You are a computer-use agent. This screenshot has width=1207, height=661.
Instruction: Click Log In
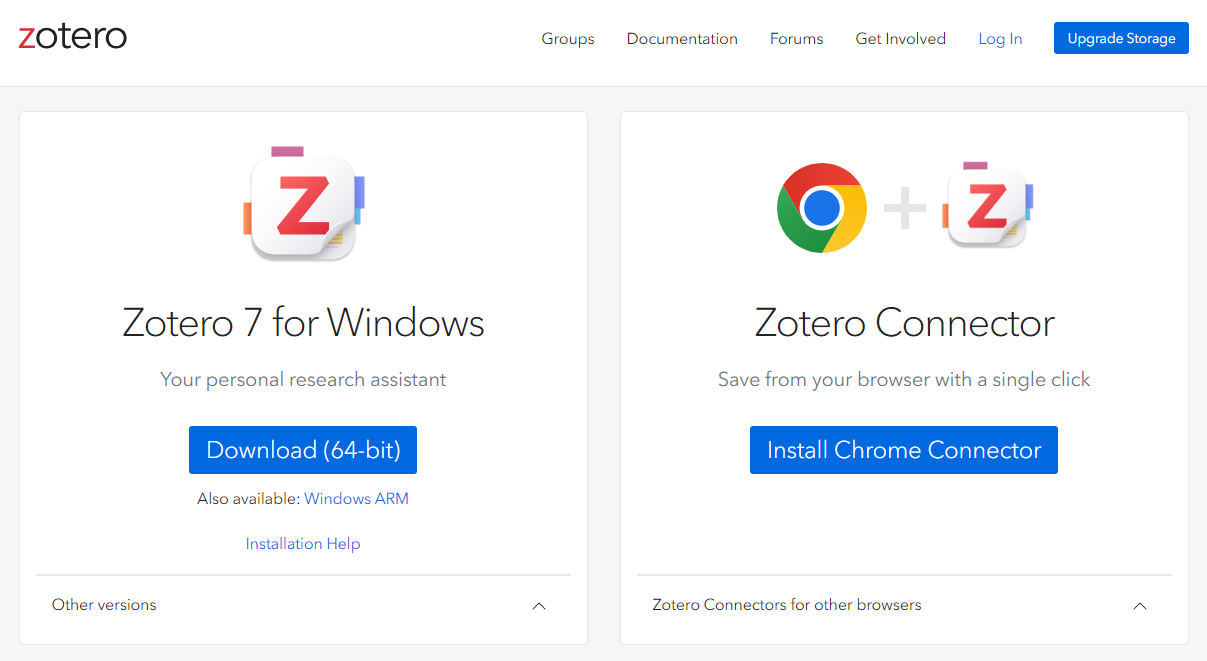[1000, 38]
